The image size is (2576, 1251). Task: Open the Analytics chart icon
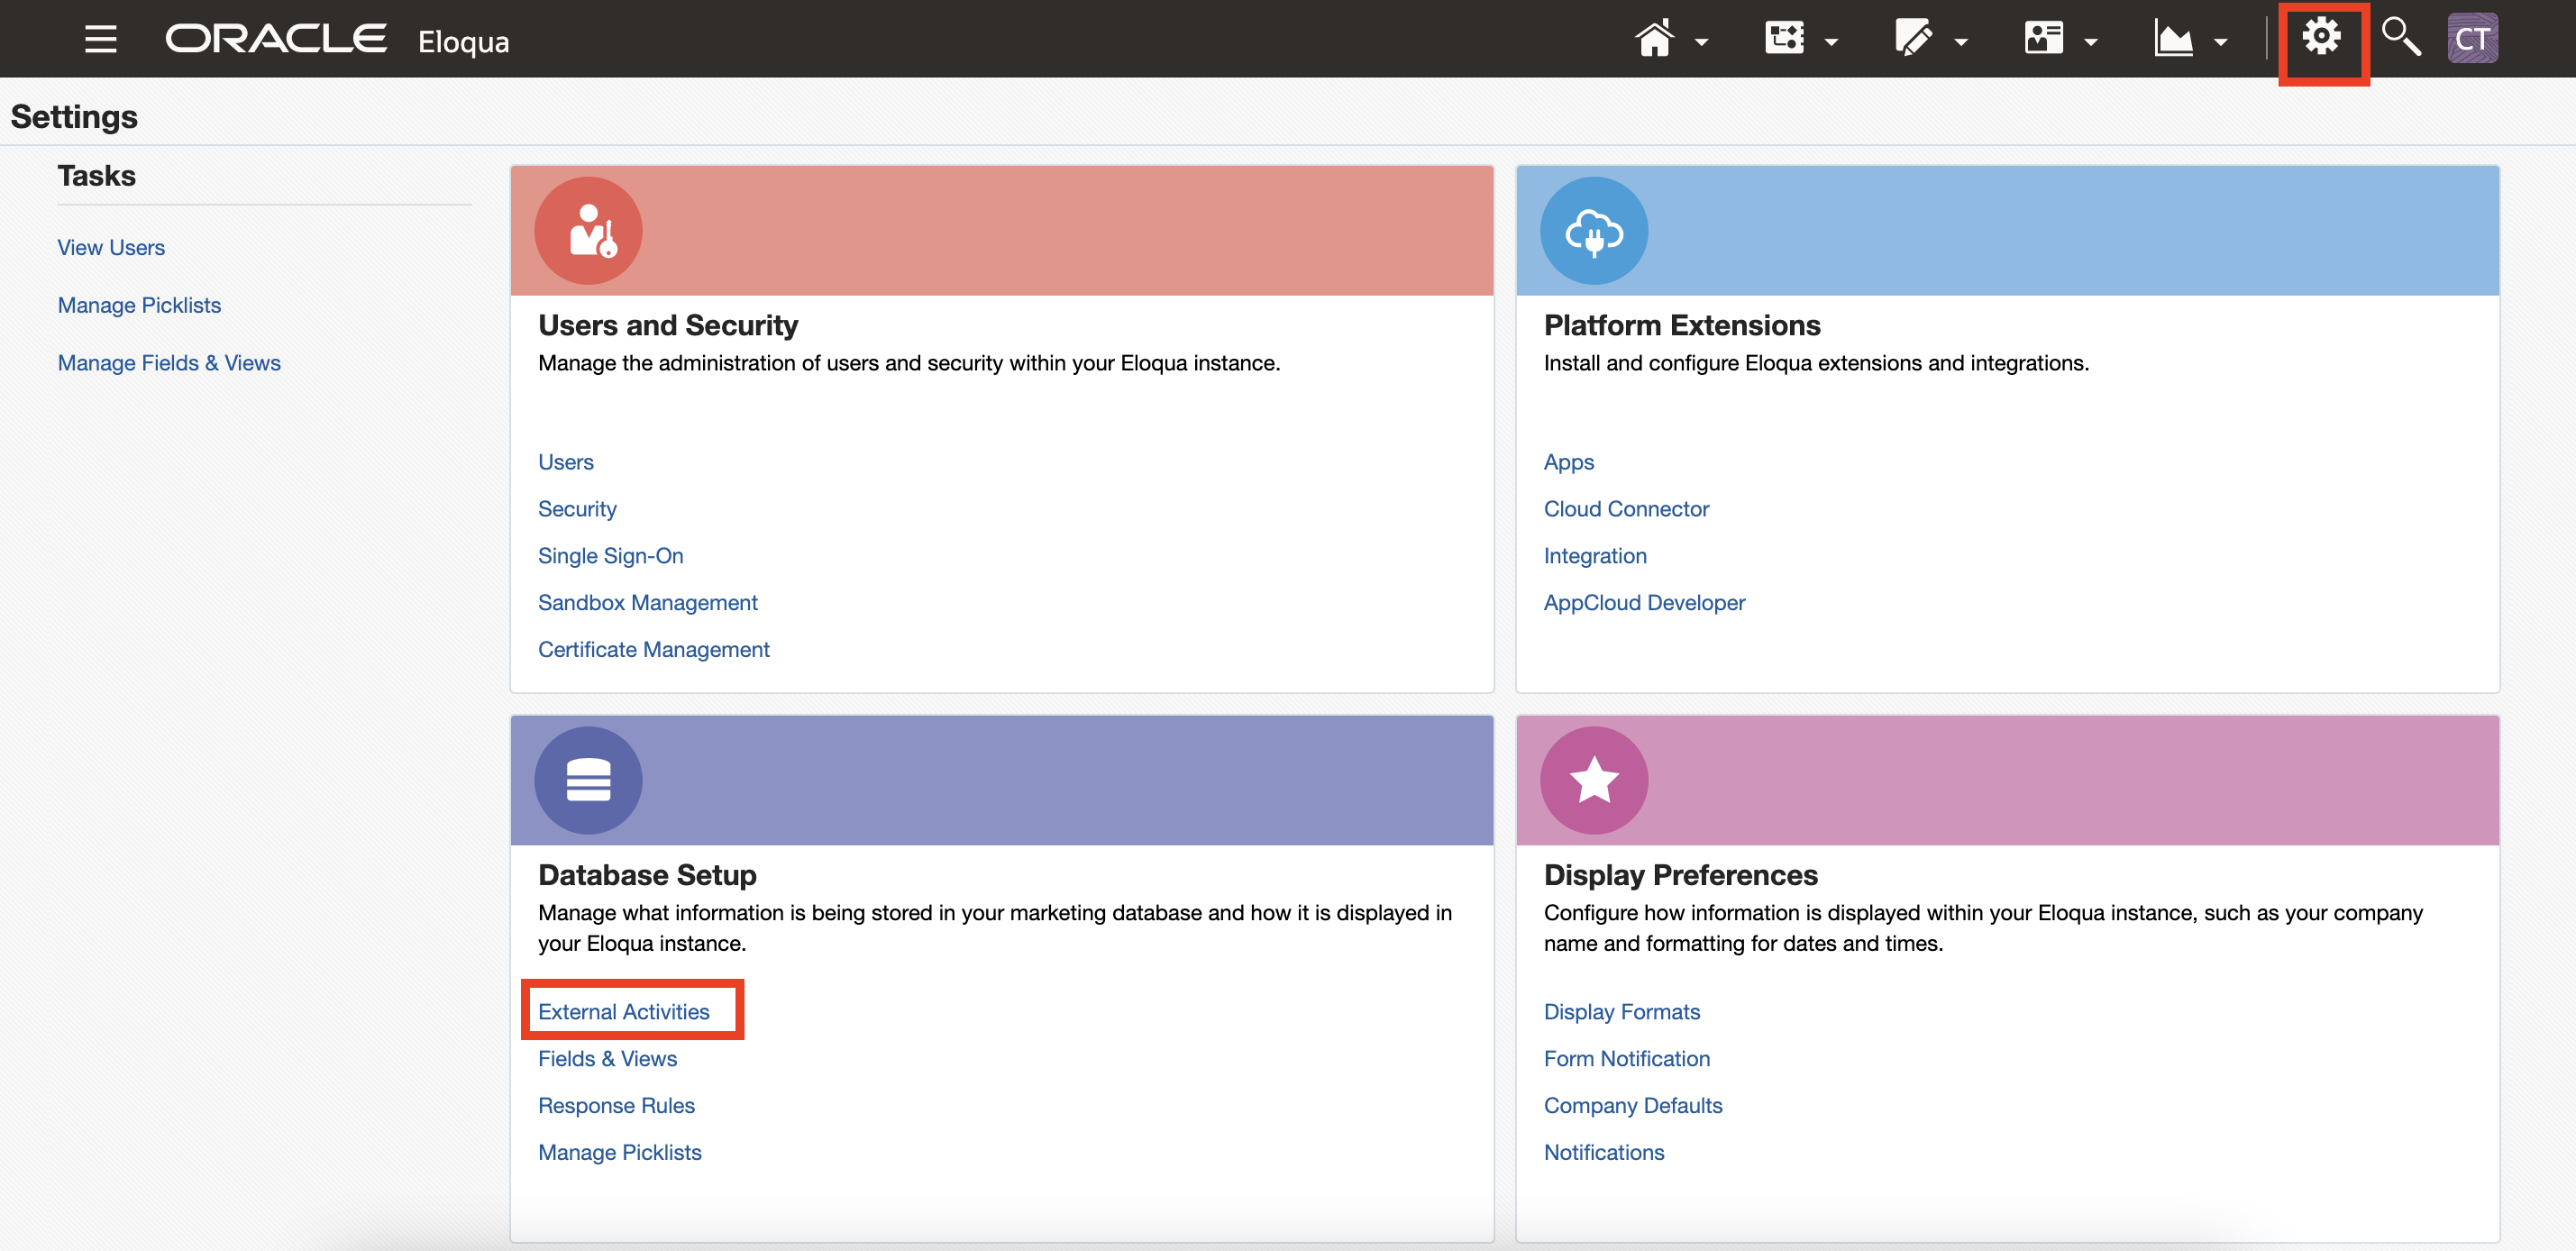pos(2173,40)
